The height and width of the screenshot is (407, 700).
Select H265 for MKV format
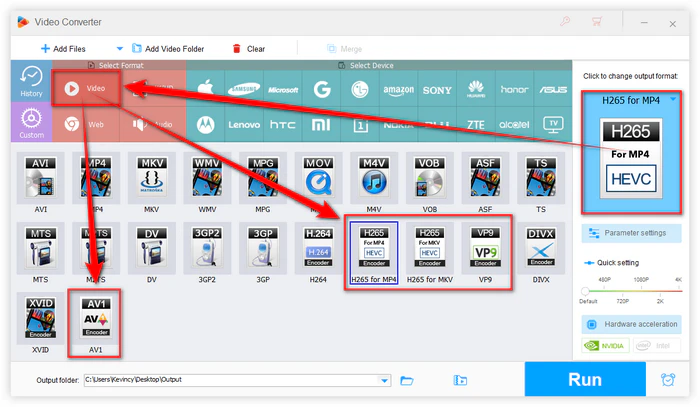(x=429, y=248)
